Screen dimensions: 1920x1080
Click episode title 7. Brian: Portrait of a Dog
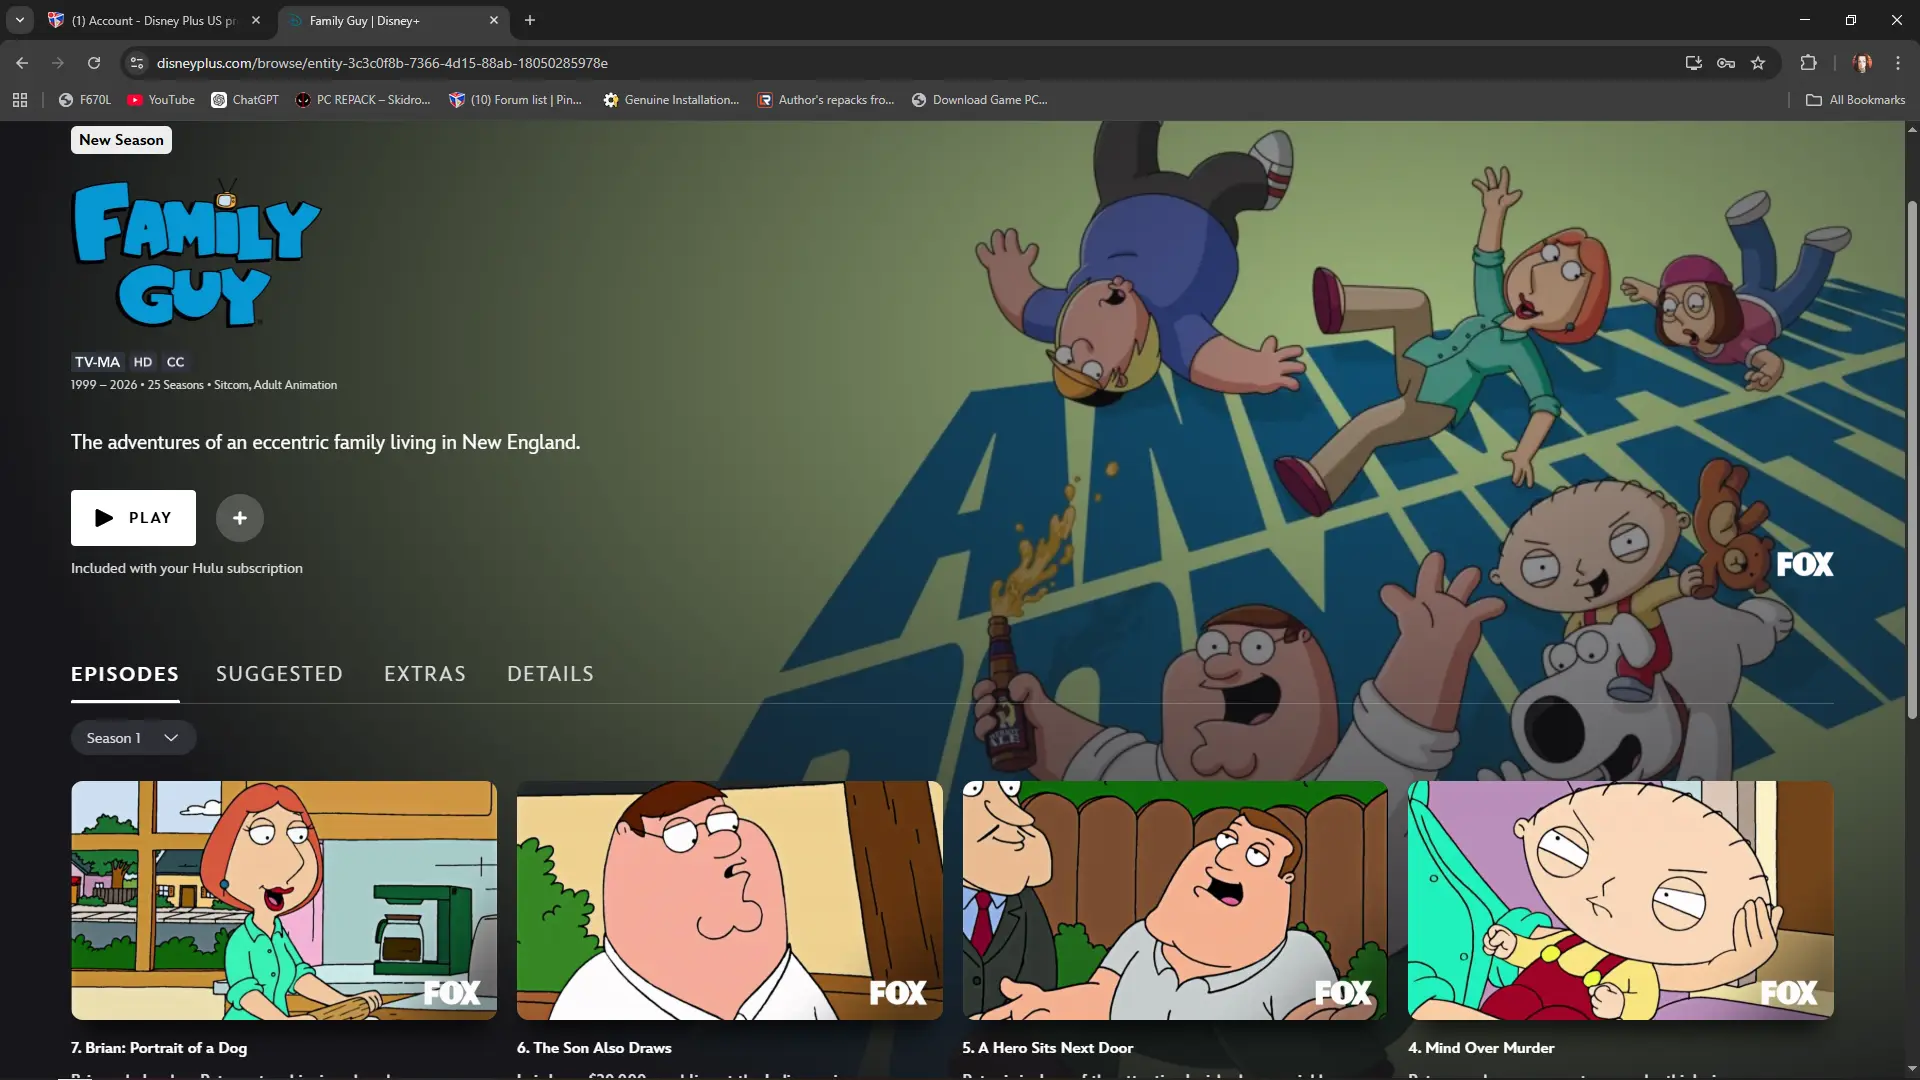pyautogui.click(x=159, y=1048)
